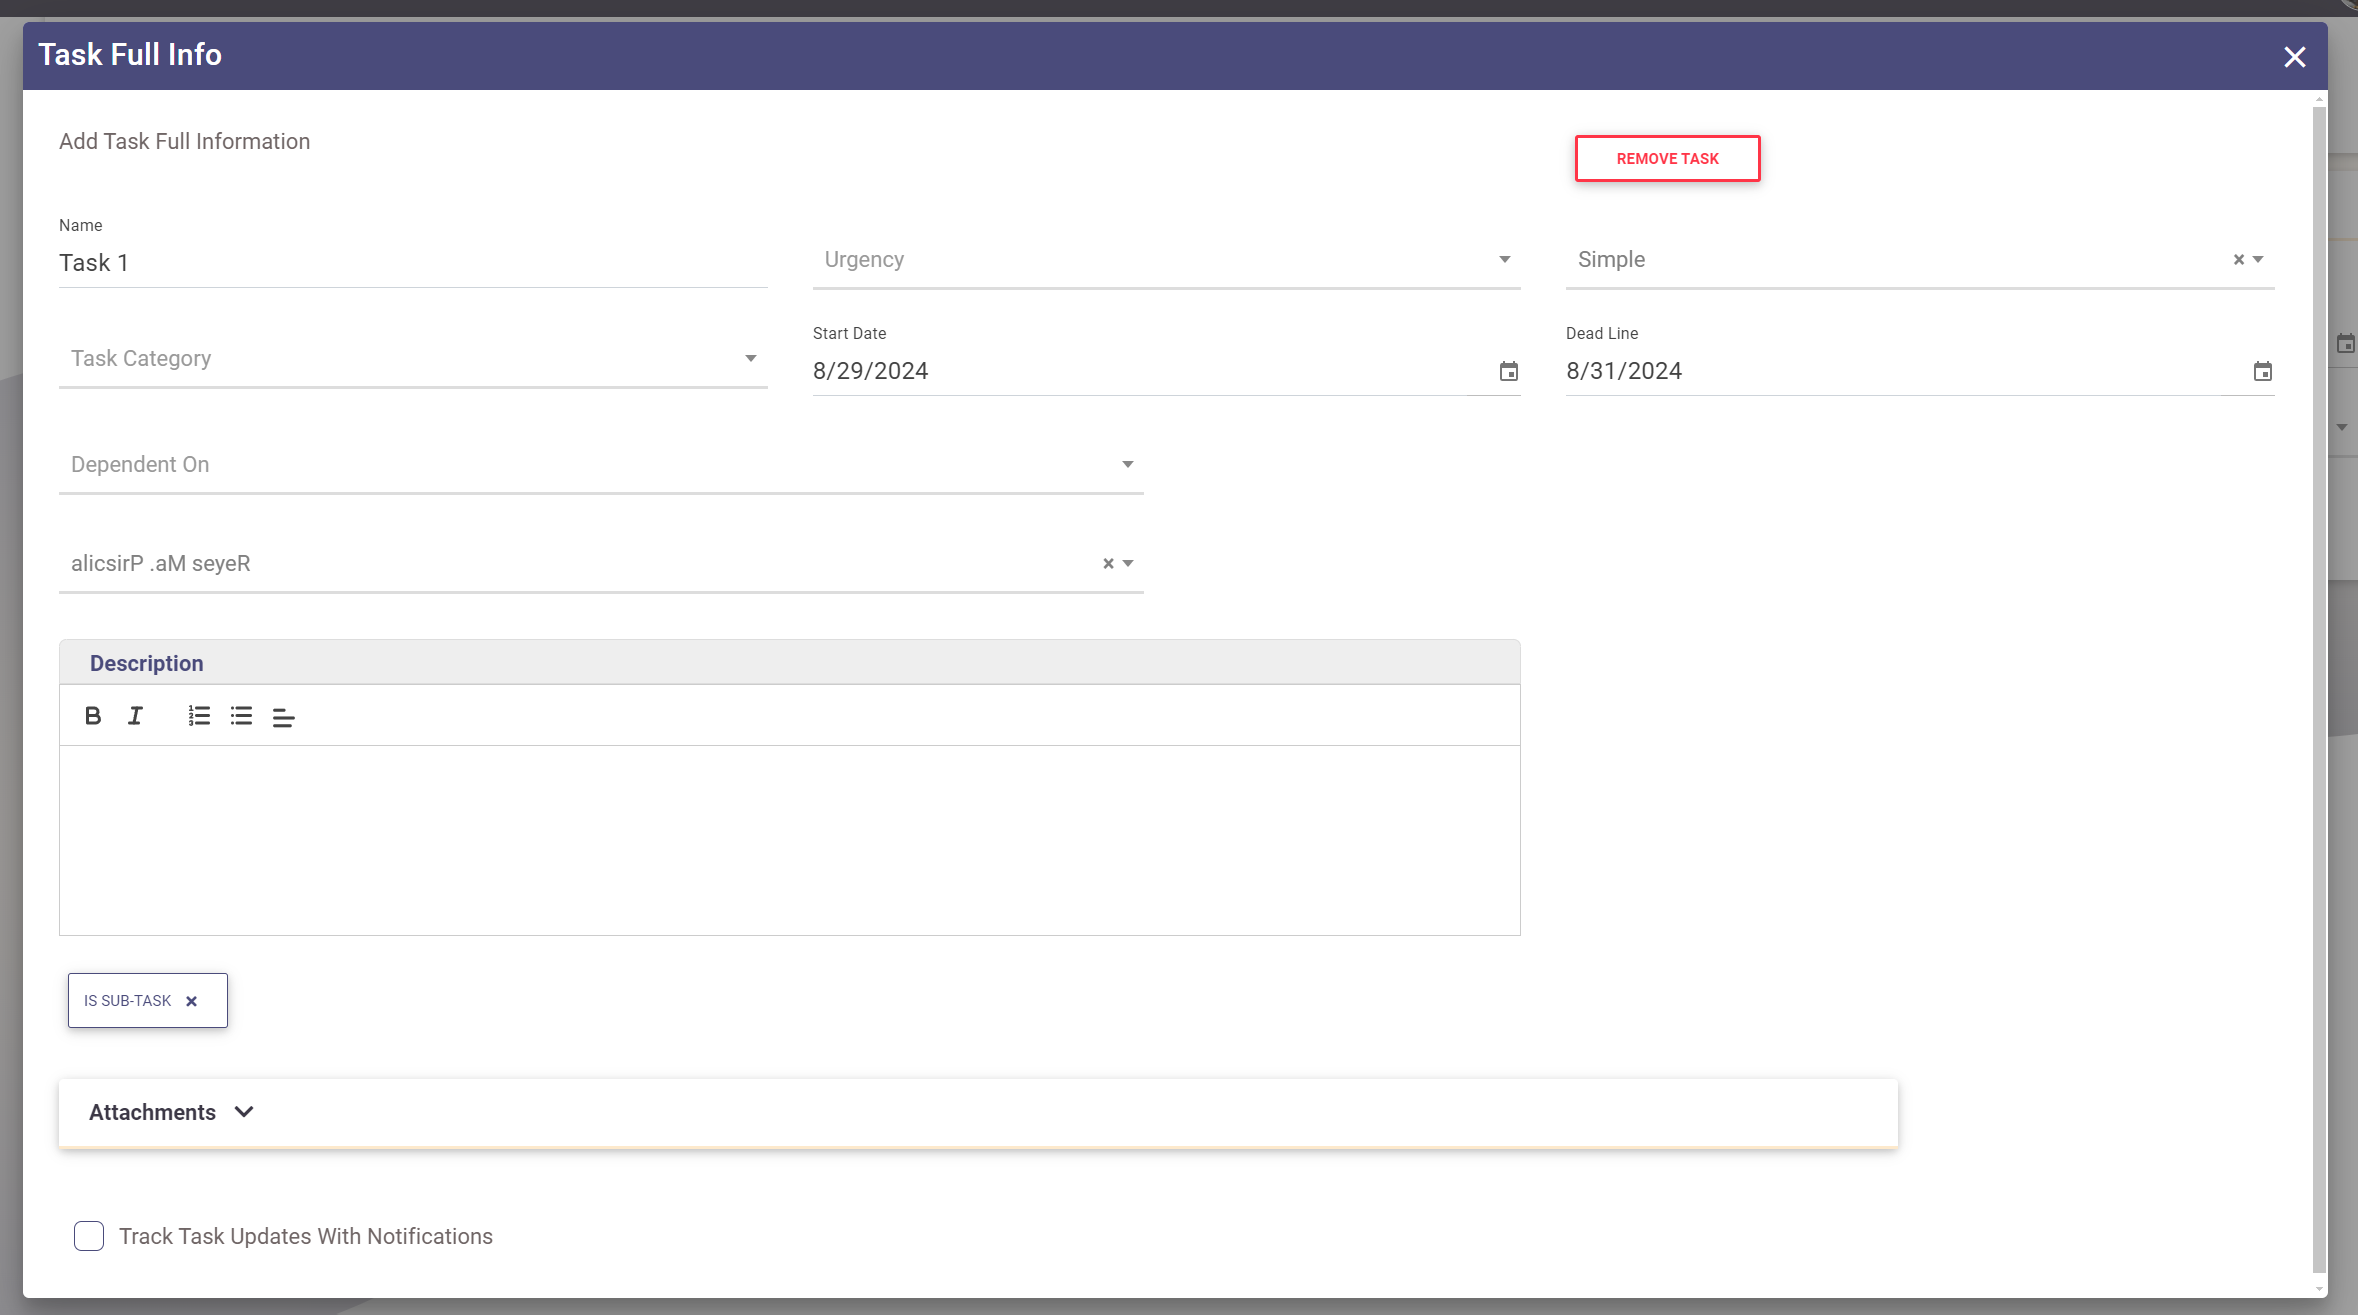The width and height of the screenshot is (2358, 1315).
Task: Clear the alicsirP .aM seyeR selection
Action: click(x=1108, y=564)
